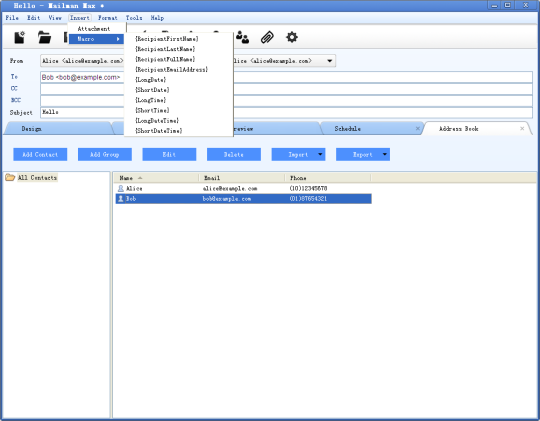Close the Address Book tab
This screenshot has height=421, width=540.
(522, 129)
